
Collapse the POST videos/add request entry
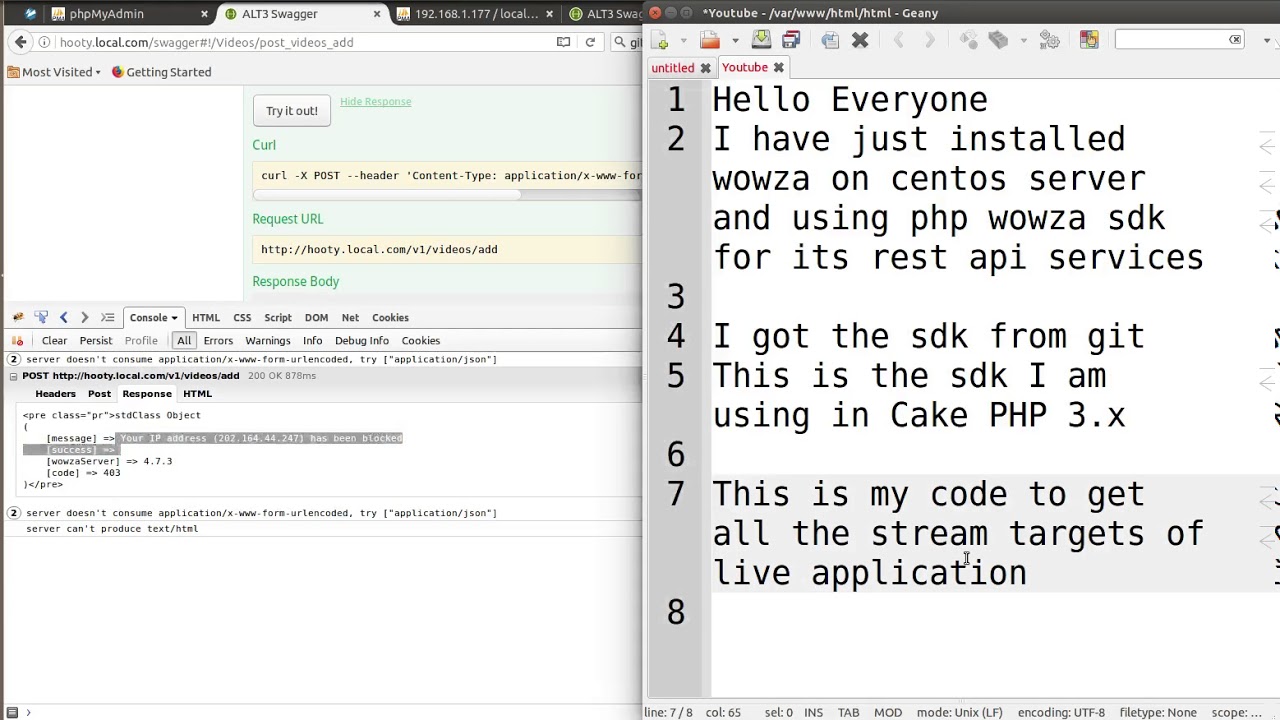[14, 376]
